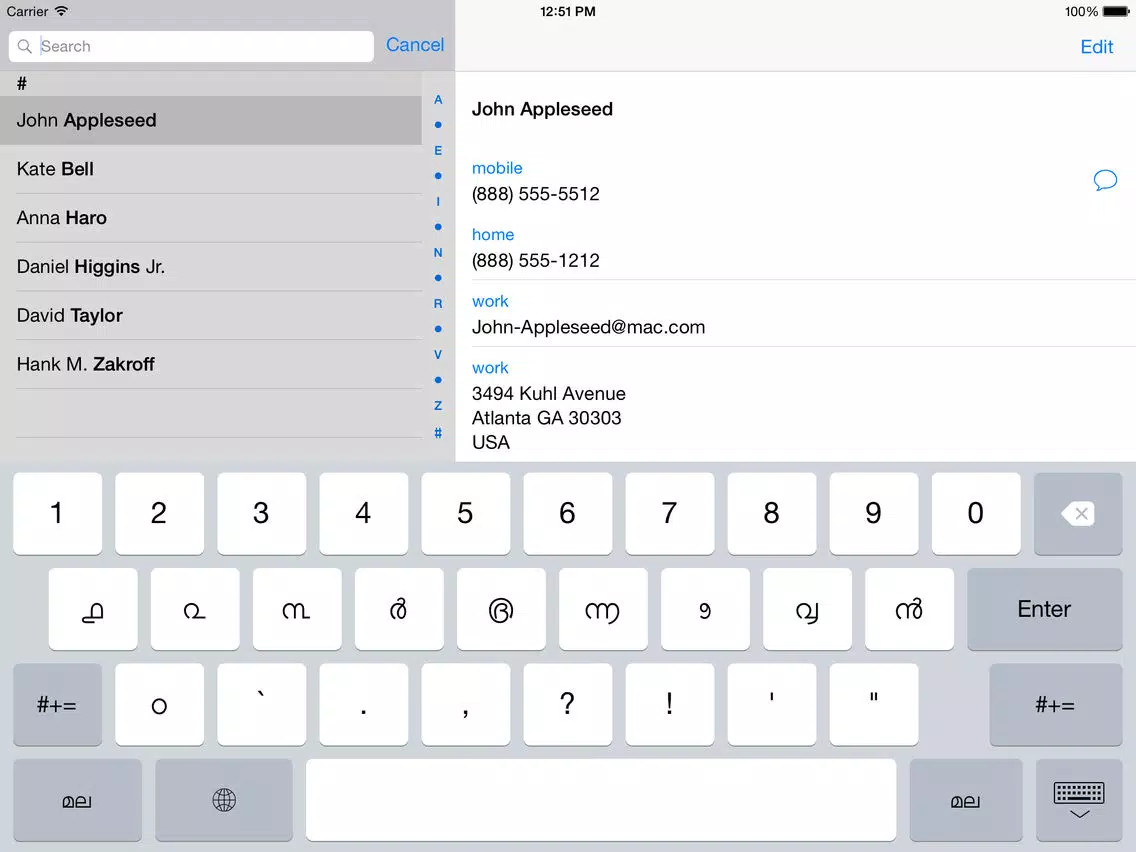The height and width of the screenshot is (852, 1136).
Task: Tap the 0 key
Action: 976,514
